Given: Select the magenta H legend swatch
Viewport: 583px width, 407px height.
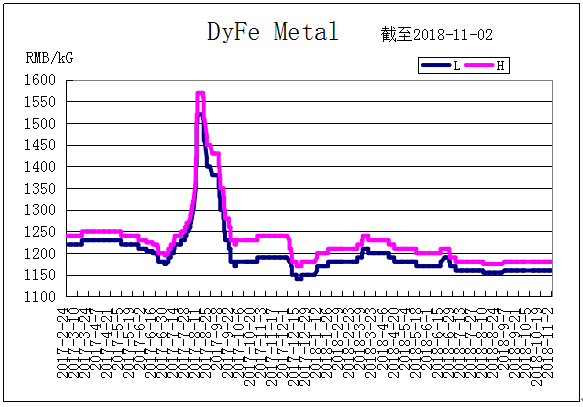Looking at the screenshot, I should 480,65.
